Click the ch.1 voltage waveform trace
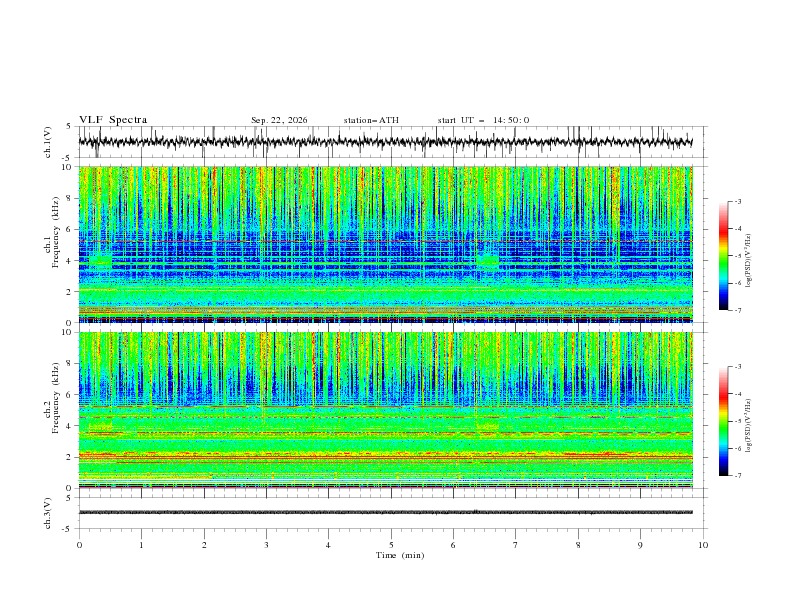Viewport: 792px width, 612px height. coord(385,142)
